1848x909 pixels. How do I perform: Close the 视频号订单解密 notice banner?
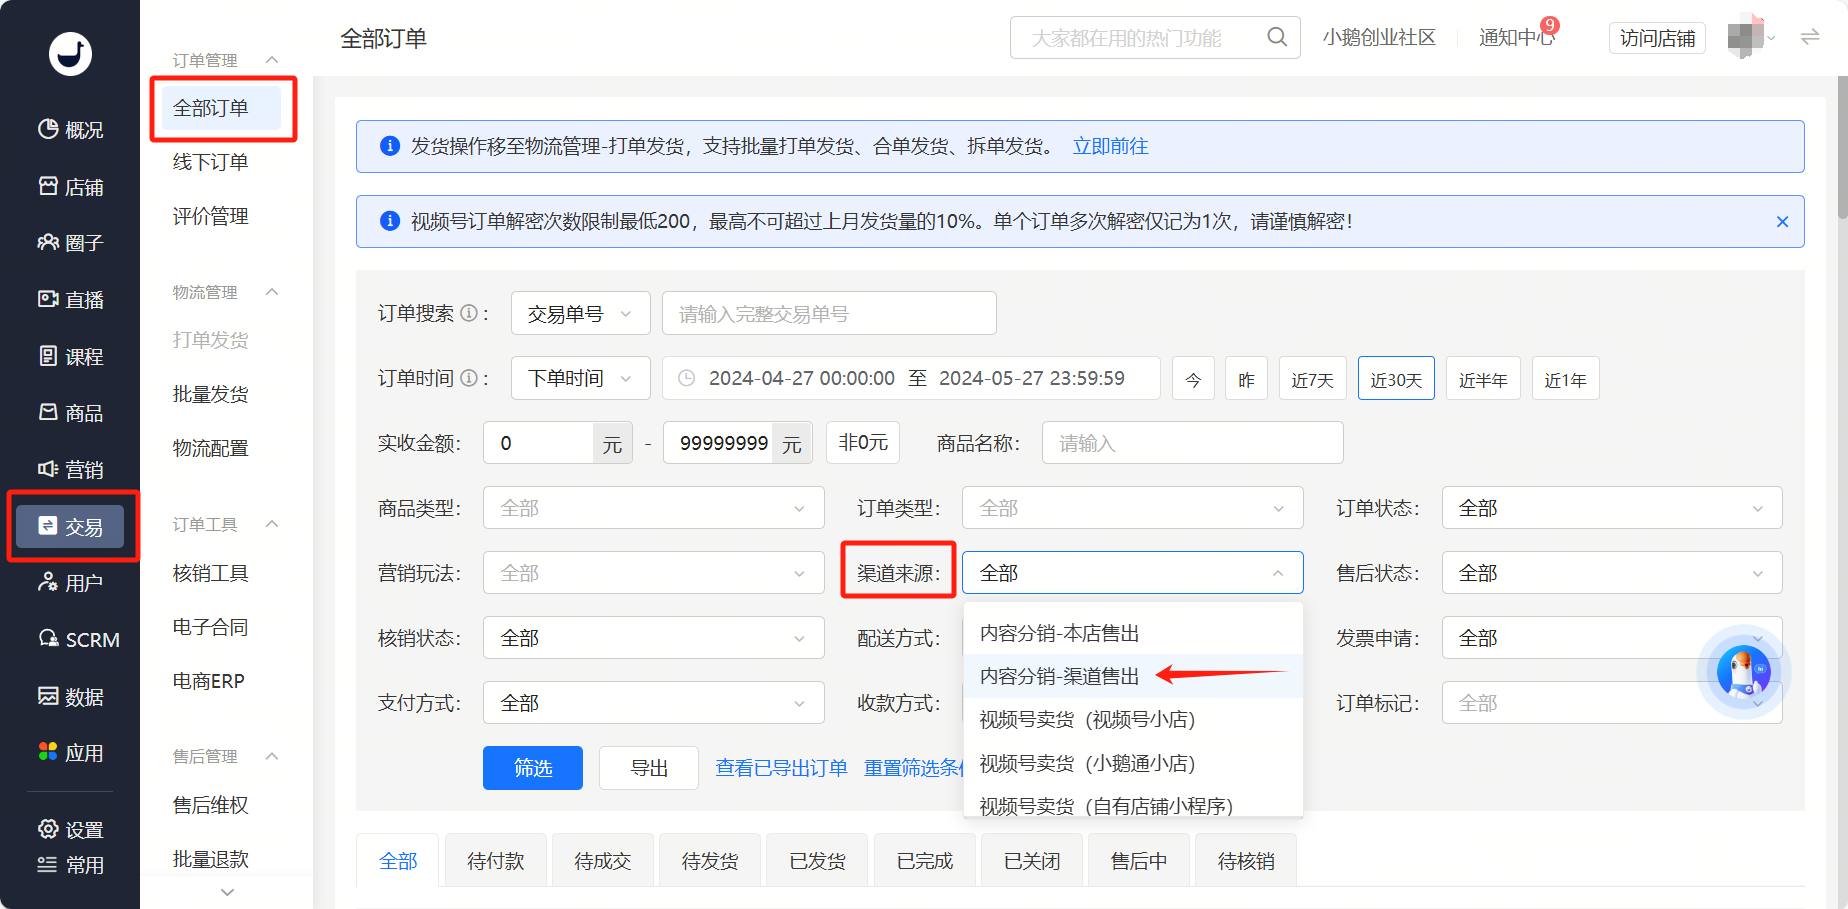tap(1782, 222)
